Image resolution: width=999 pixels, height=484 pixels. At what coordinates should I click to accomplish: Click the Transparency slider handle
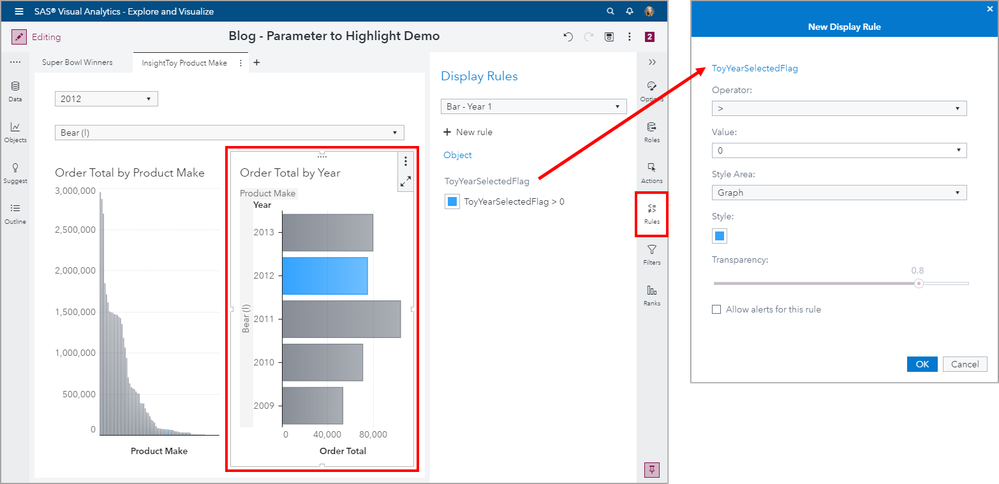[x=918, y=283]
